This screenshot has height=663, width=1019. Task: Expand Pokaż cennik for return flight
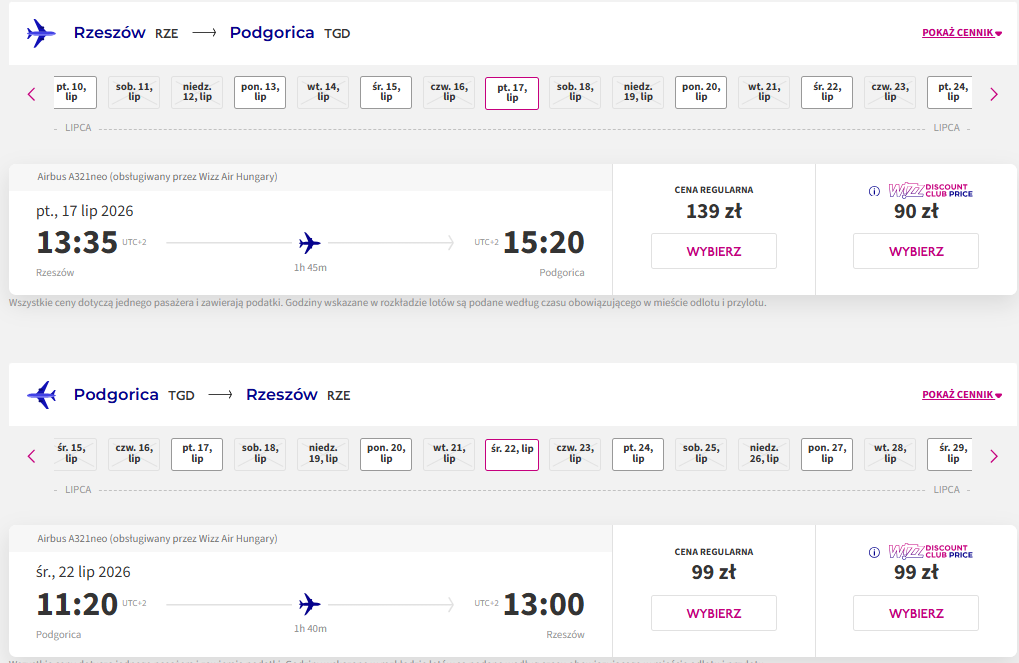point(962,395)
